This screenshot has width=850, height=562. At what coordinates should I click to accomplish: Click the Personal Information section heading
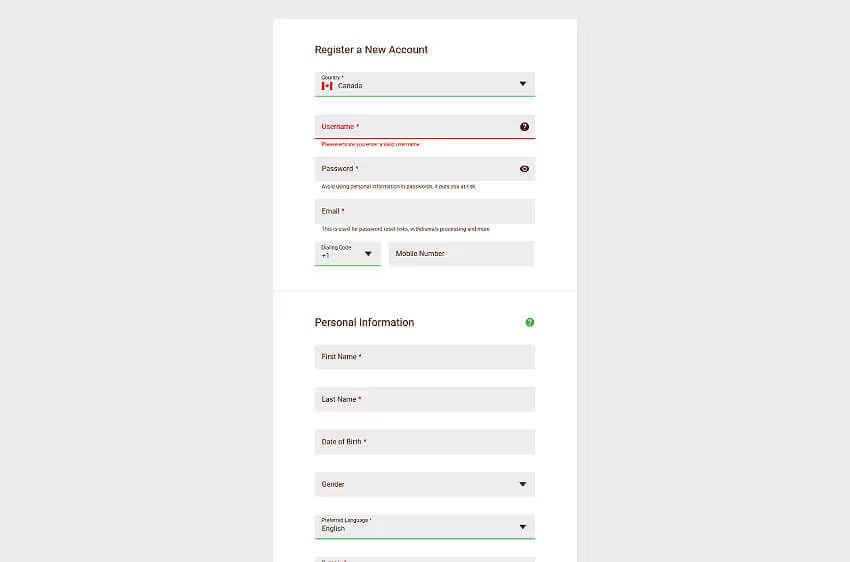(364, 322)
